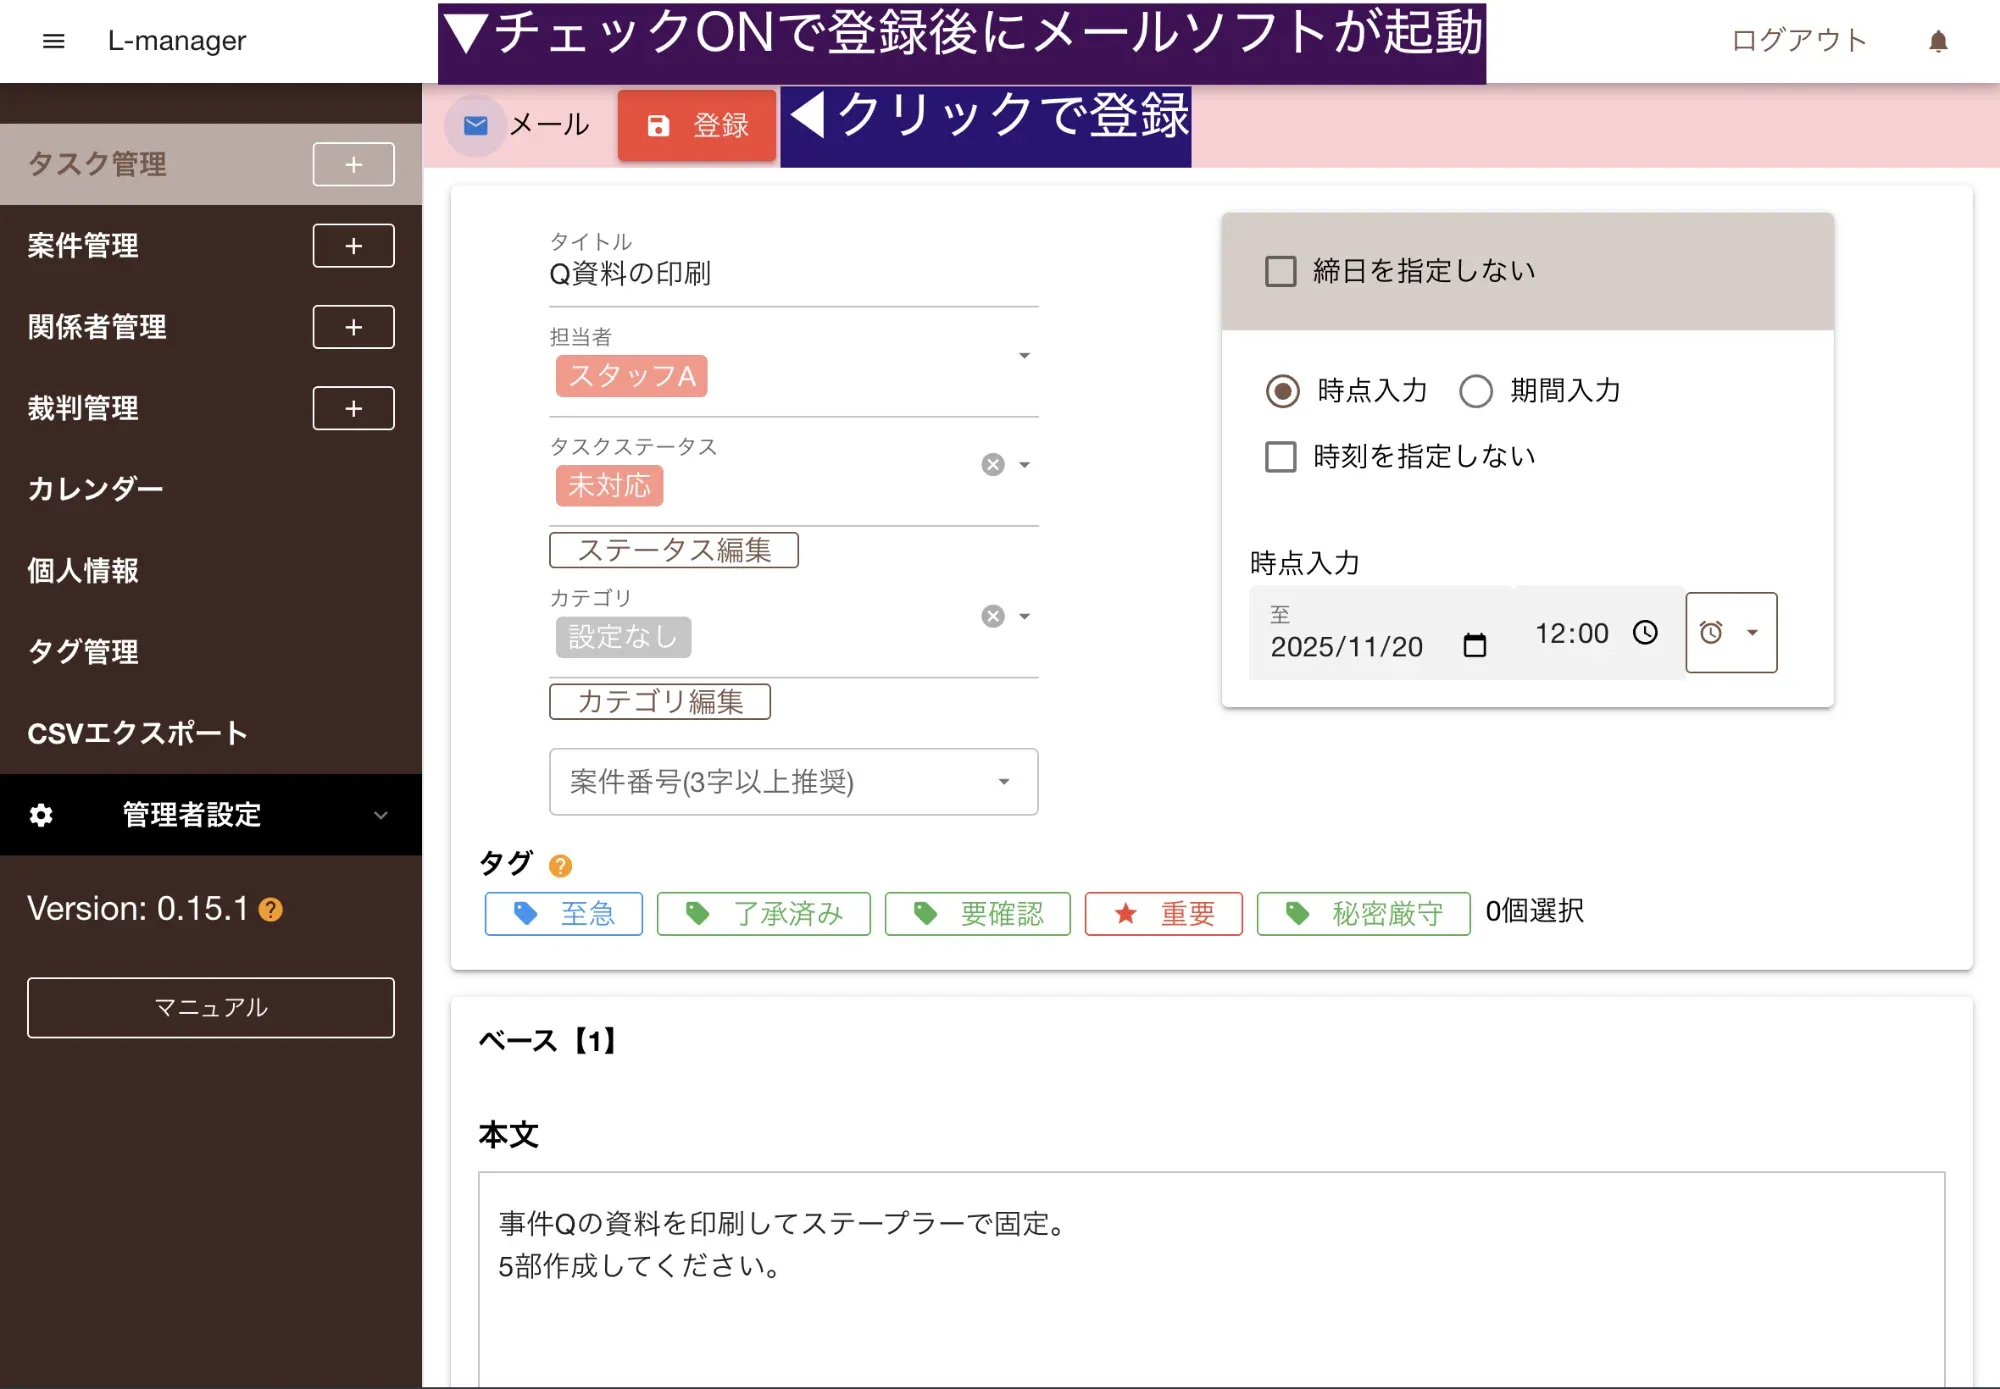Open the alarm reminder dropdown
The height and width of the screenshot is (1389, 2000).
coord(1730,632)
